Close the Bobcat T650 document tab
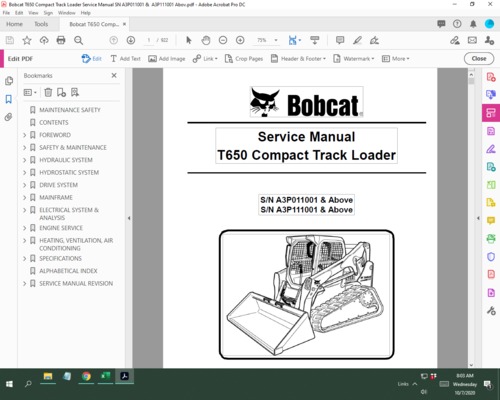500x400 pixels. pyautogui.click(x=124, y=24)
